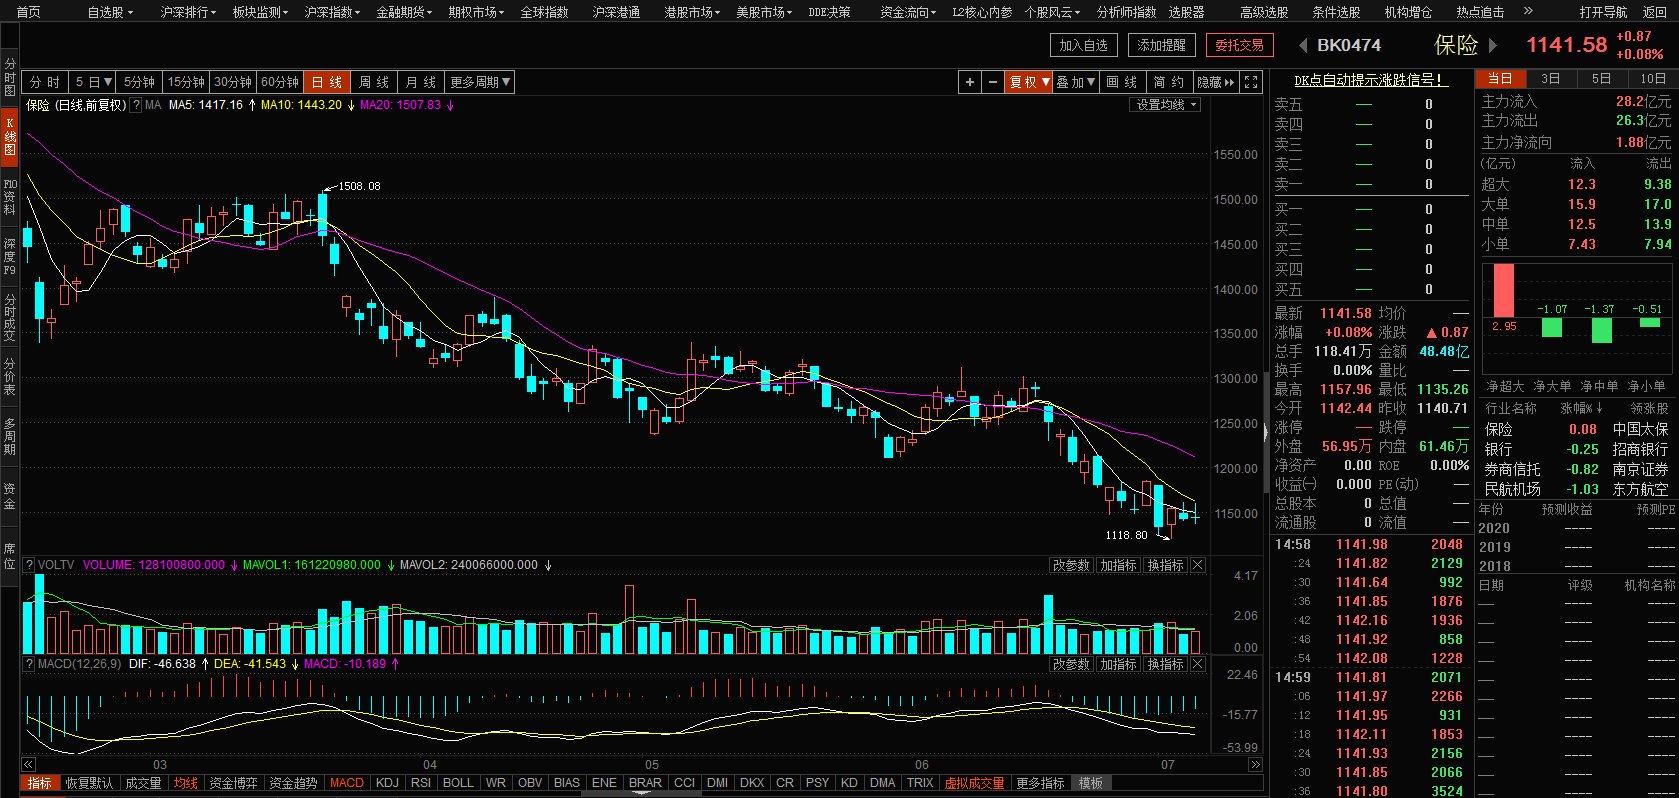Image resolution: width=1679 pixels, height=798 pixels.
Task: Switch chart to 月线 period
Action: (x=421, y=82)
